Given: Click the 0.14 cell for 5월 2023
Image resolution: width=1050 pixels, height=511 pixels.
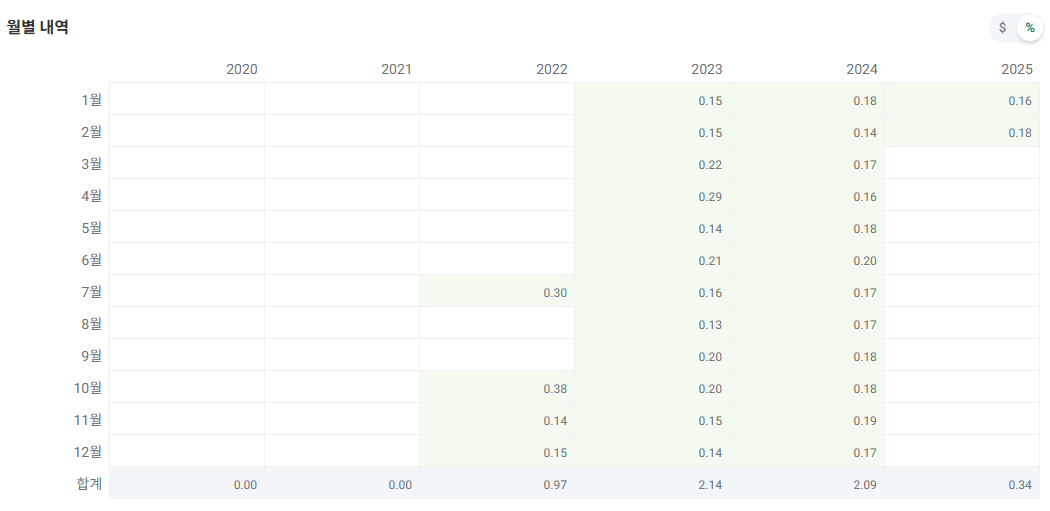Looking at the screenshot, I should pyautogui.click(x=652, y=228).
